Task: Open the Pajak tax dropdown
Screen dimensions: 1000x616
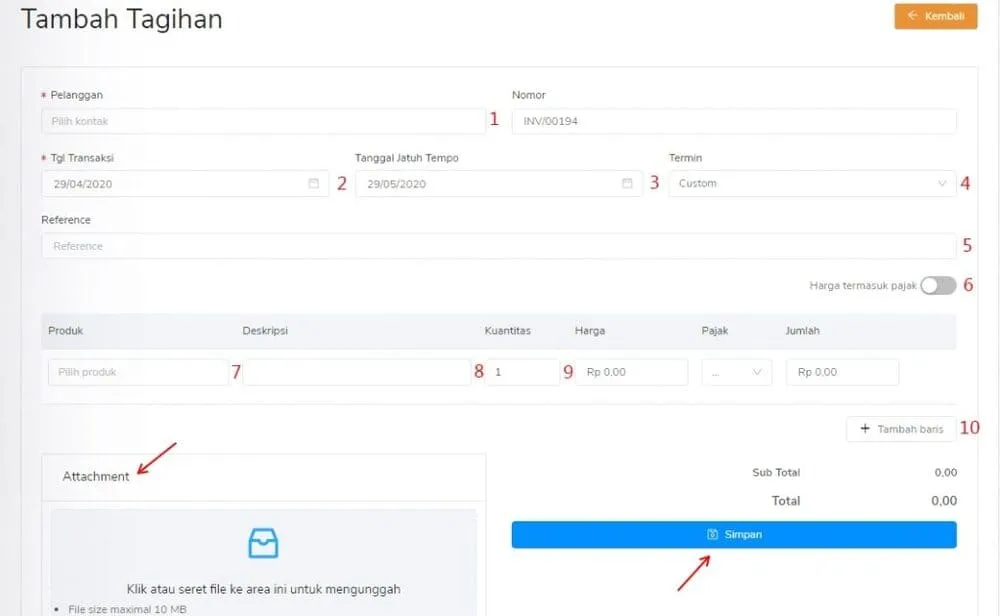Action: point(735,371)
